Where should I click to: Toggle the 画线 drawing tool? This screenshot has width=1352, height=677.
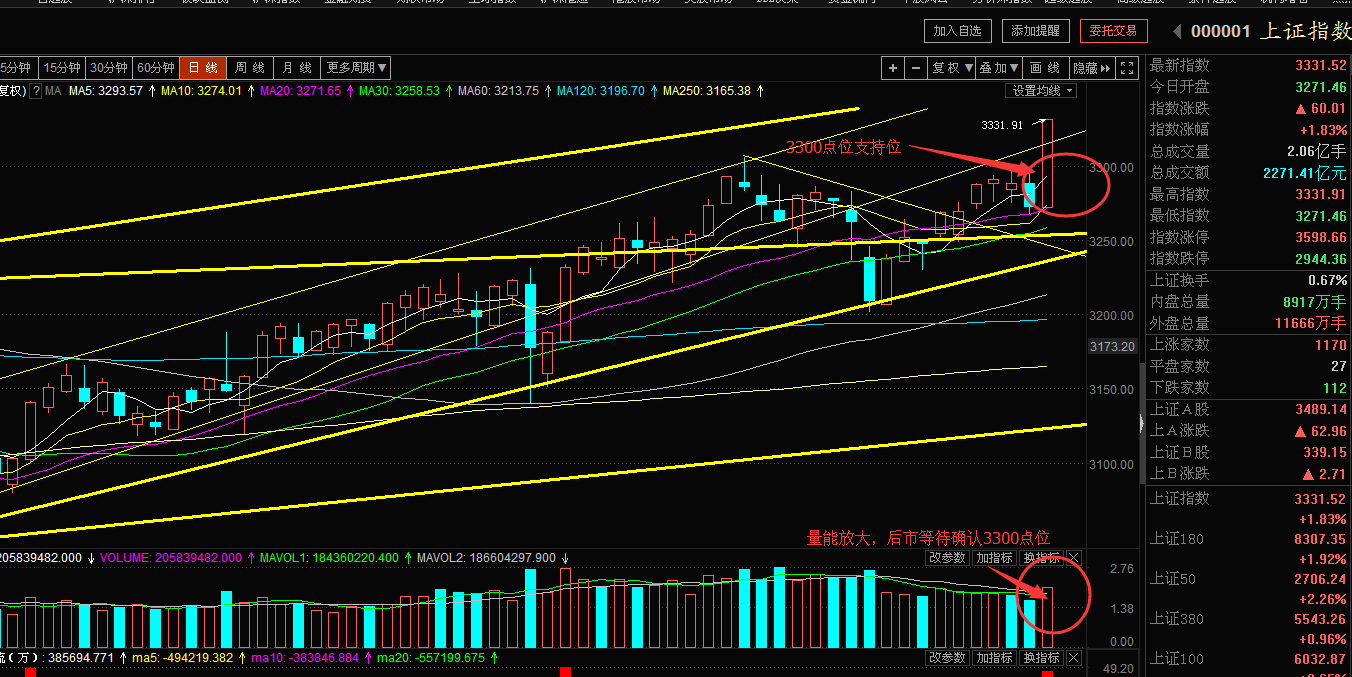[1044, 68]
